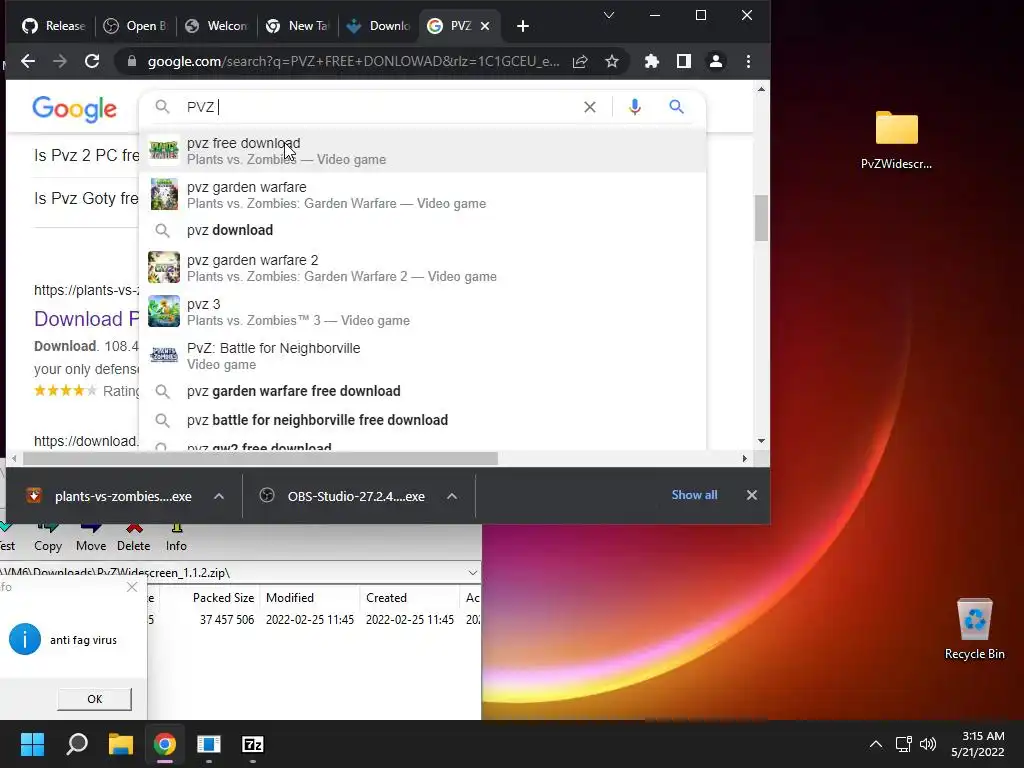Close the info dialog with X
The image size is (1024, 768).
tap(132, 587)
